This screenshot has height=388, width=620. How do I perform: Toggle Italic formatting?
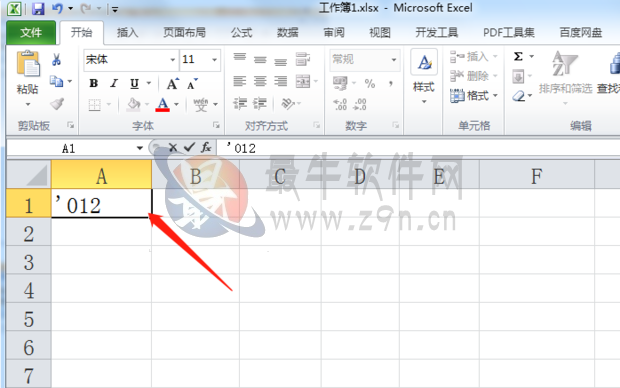pyautogui.click(x=114, y=83)
